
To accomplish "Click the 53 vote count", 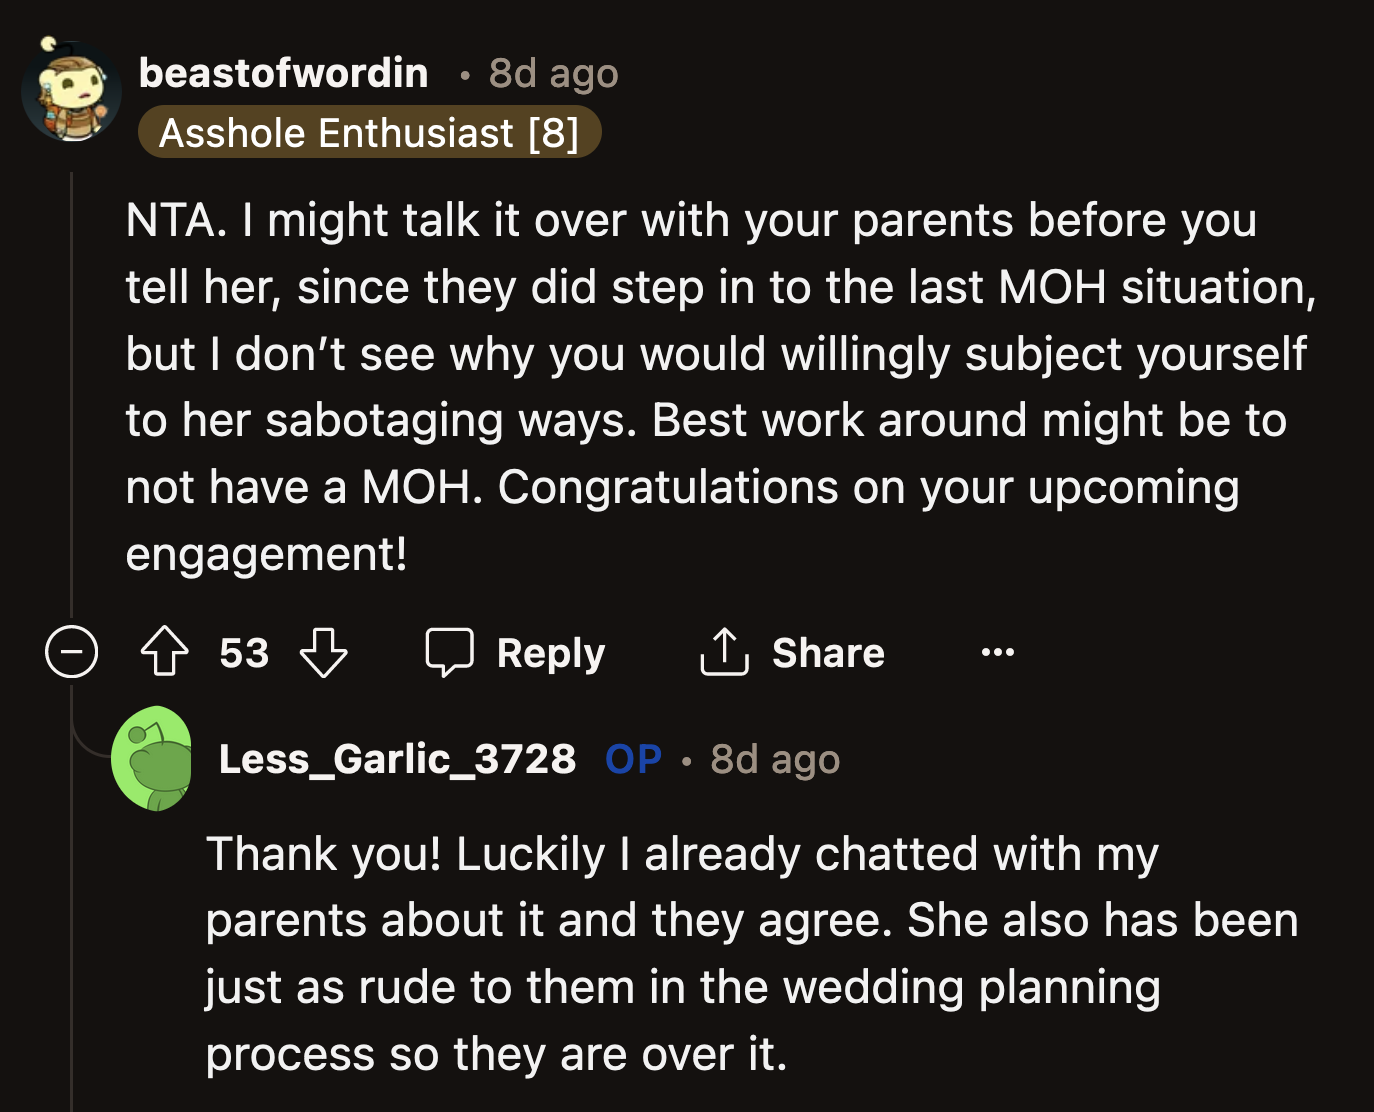I will point(244,653).
